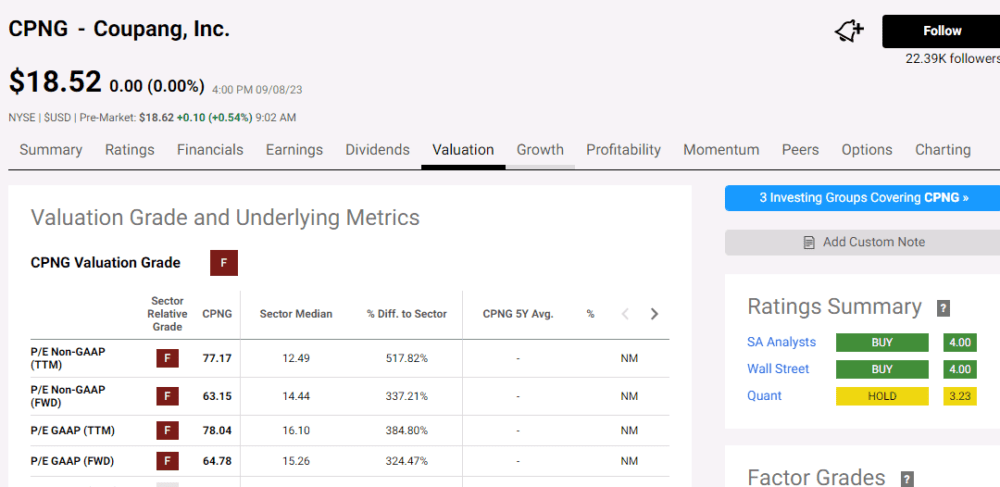Click SA Analysts 4.00 score
The image size is (1000, 487).
click(960, 342)
